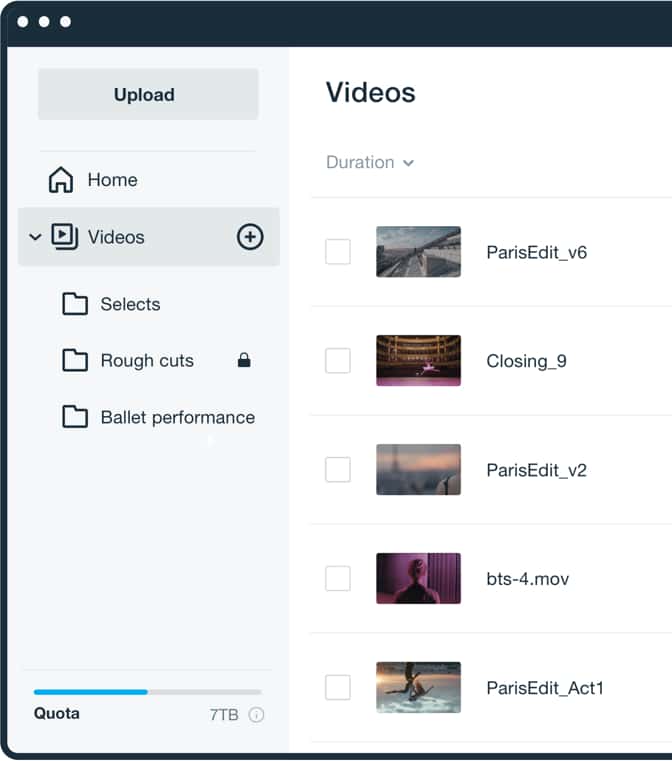Click the Quota info icon
672x761 pixels.
tap(256, 714)
